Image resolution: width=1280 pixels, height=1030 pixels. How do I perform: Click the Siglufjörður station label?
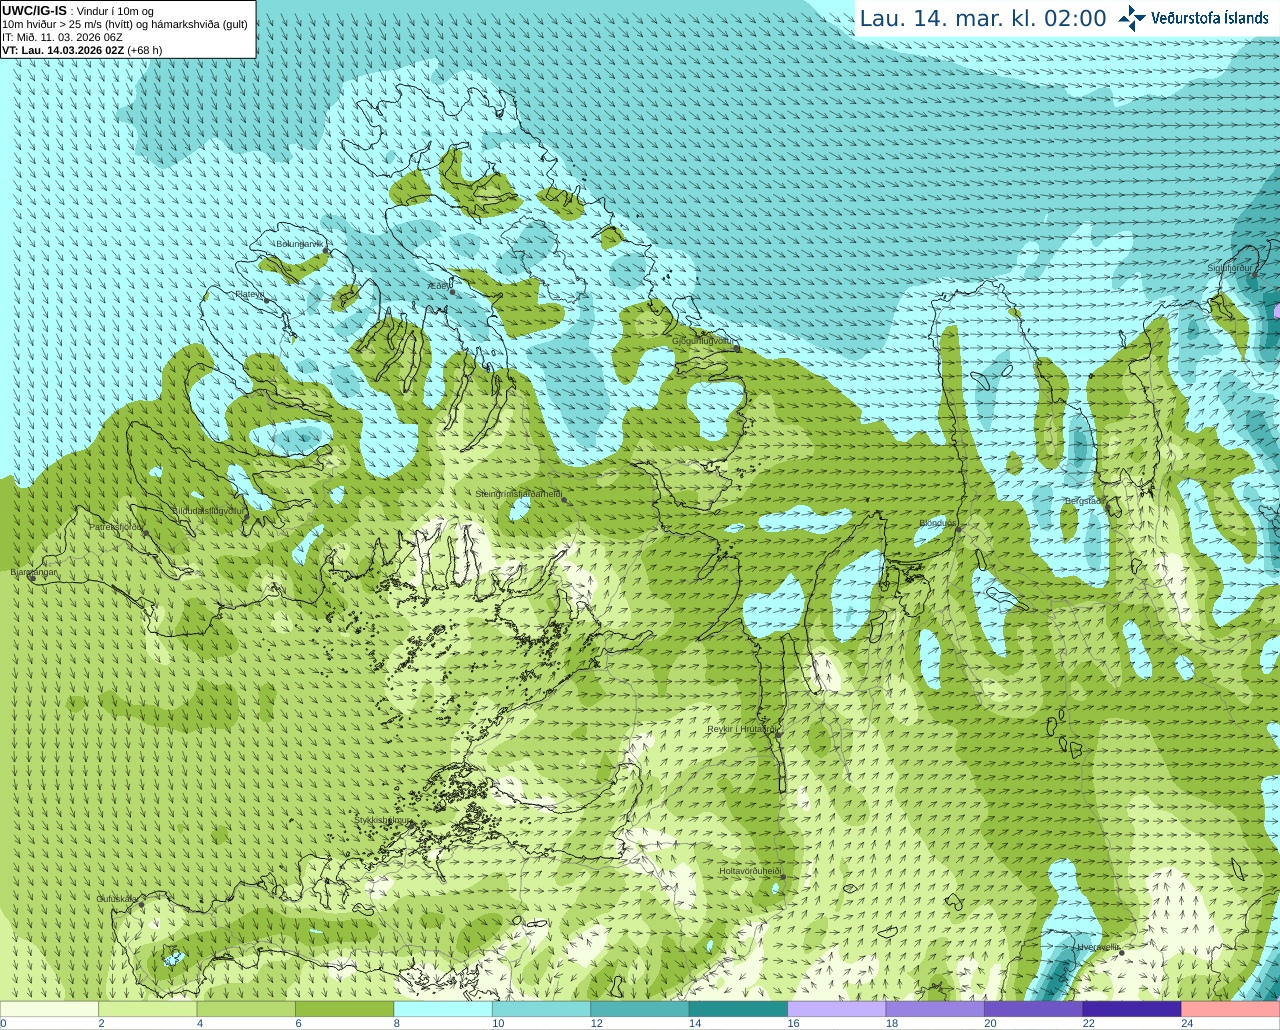(1230, 268)
